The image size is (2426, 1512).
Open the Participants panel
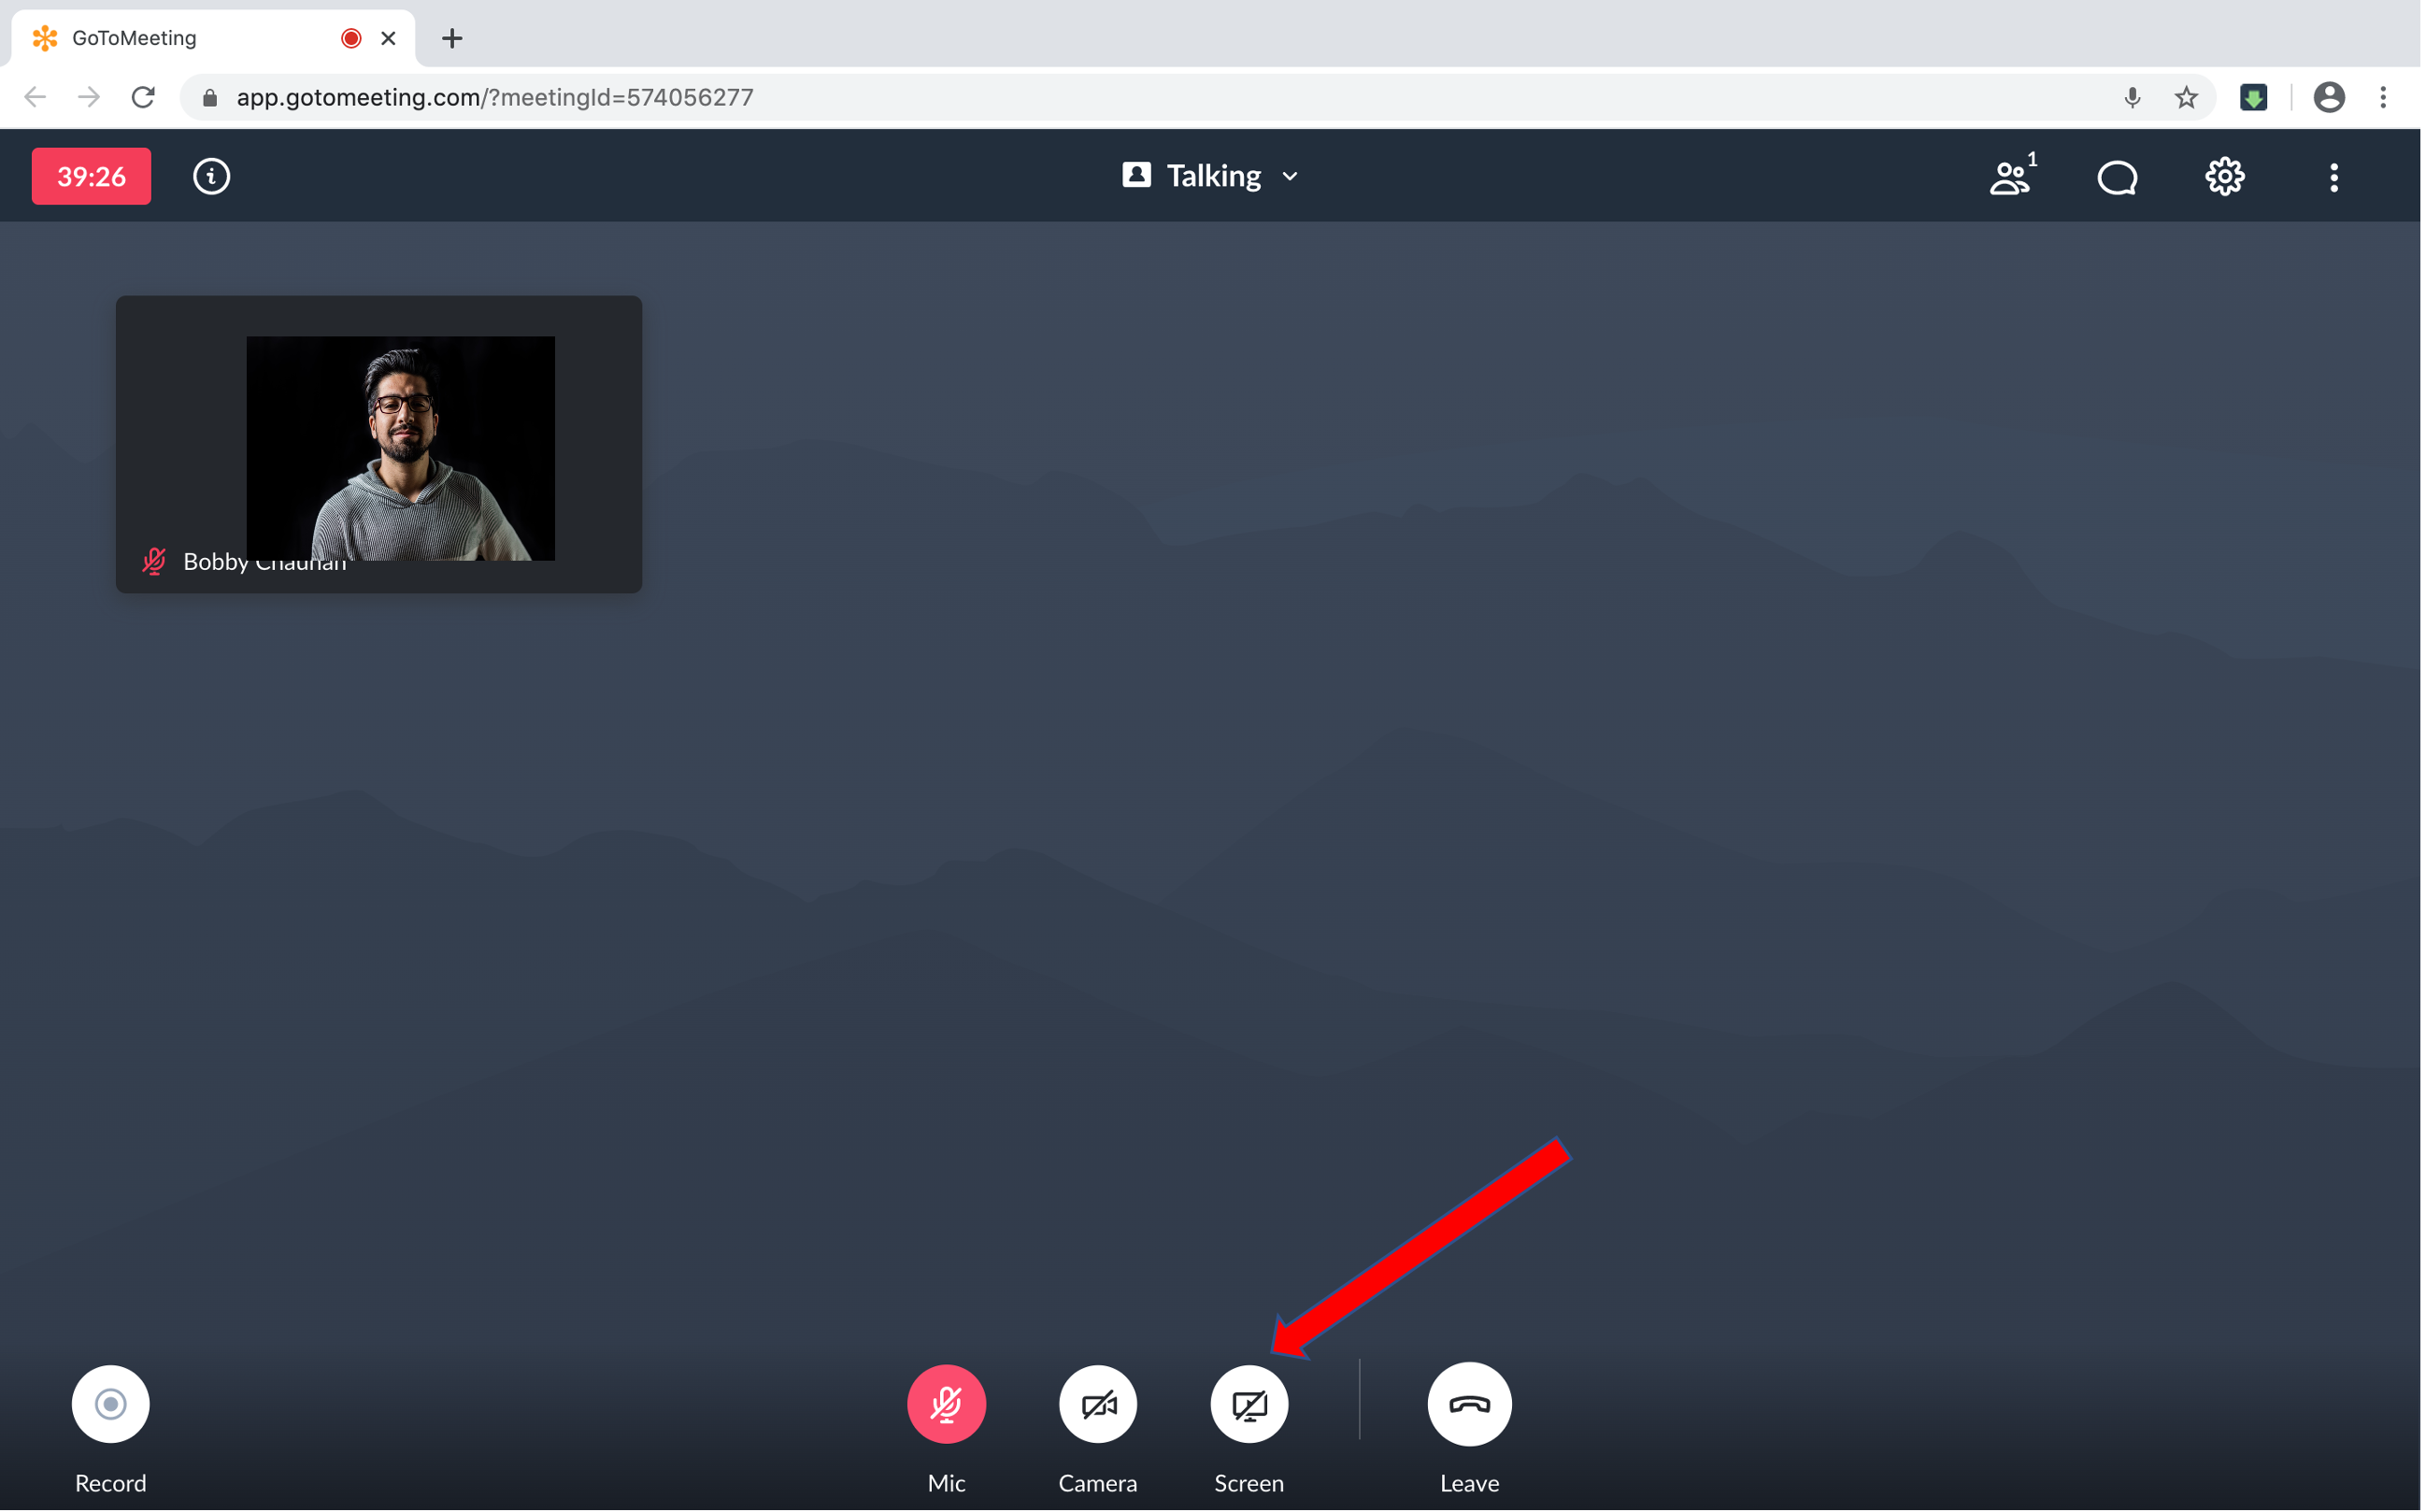2011,174
